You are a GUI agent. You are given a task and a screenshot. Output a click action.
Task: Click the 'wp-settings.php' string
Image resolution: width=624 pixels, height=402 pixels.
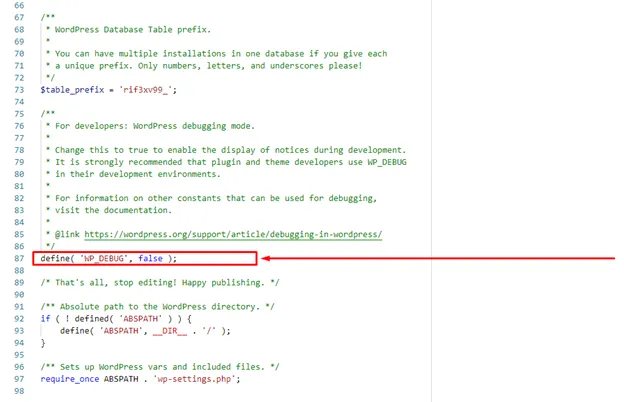point(195,379)
